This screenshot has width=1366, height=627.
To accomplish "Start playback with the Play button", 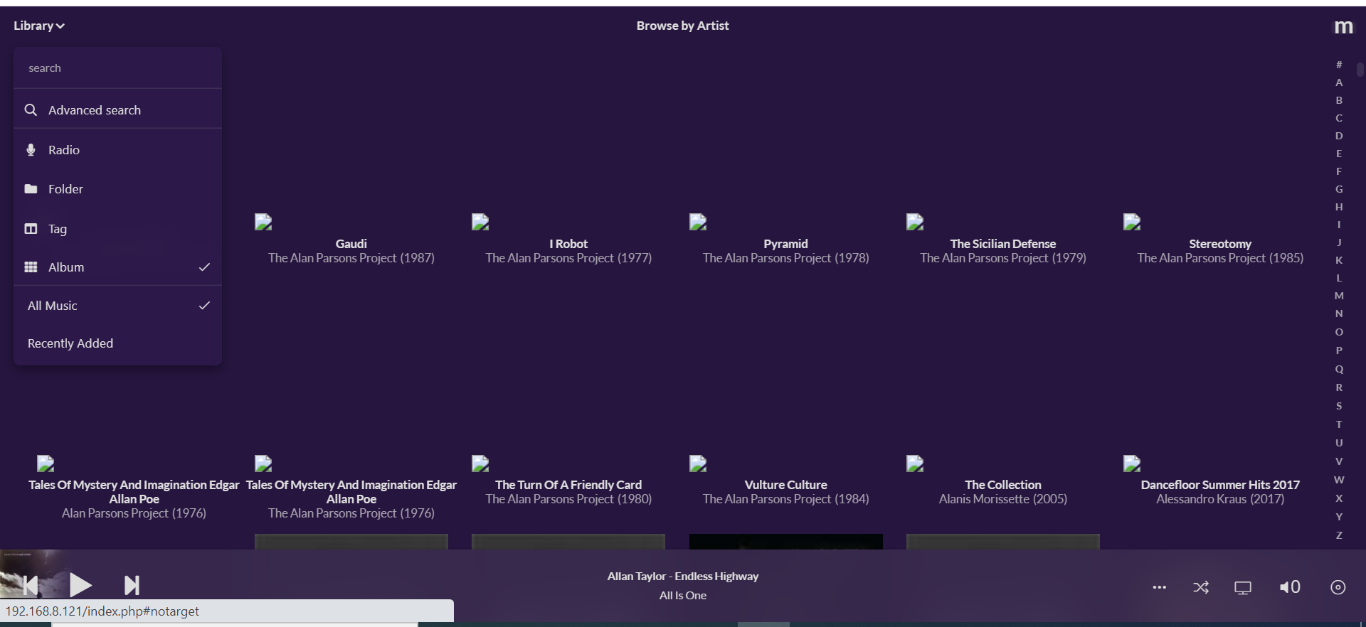I will tap(81, 585).
